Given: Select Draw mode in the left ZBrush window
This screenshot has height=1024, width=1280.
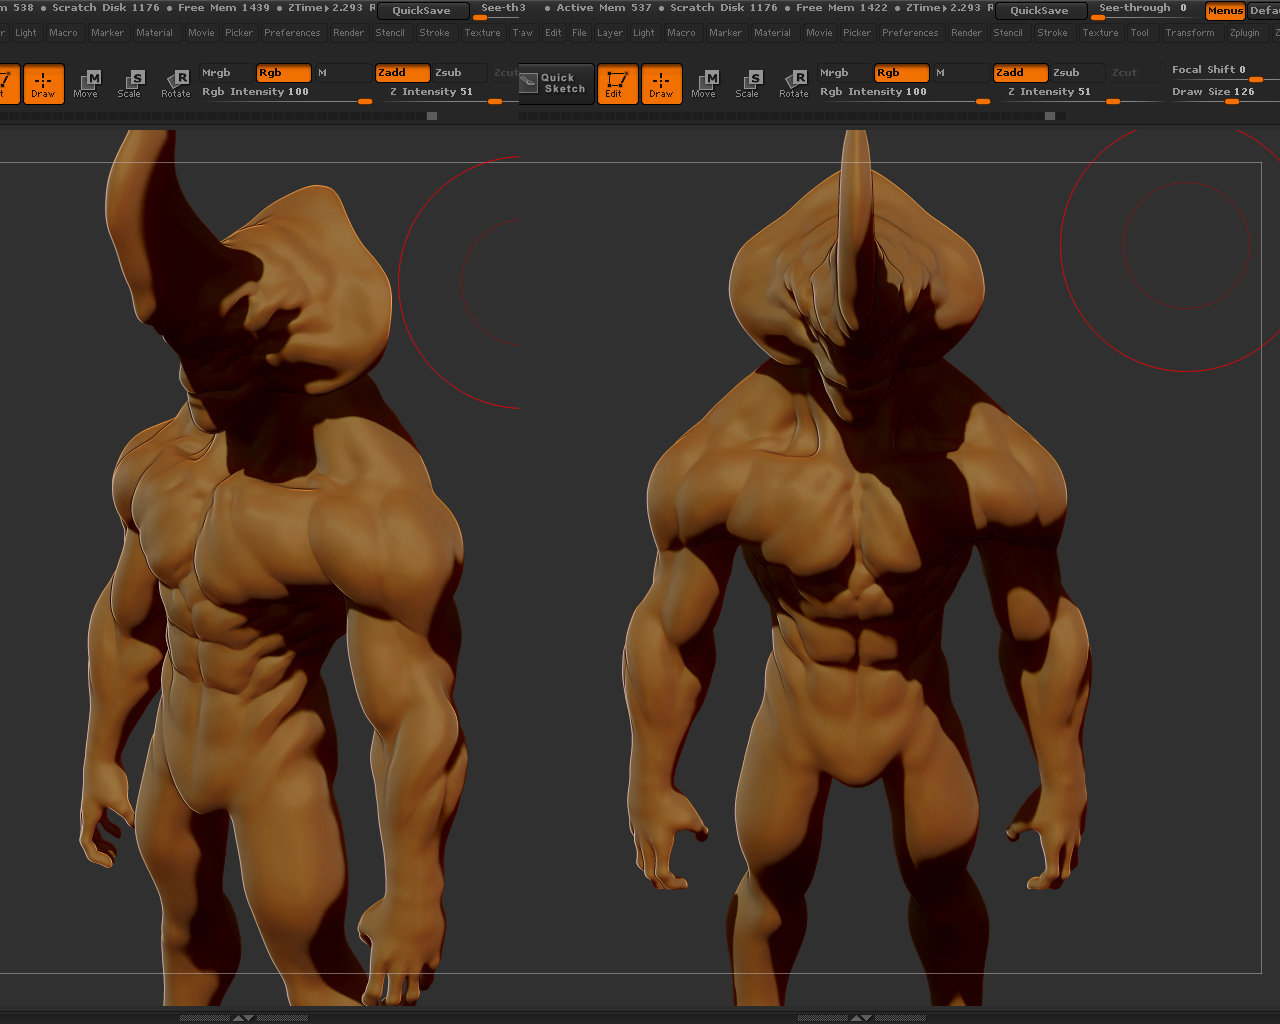Looking at the screenshot, I should (43, 84).
